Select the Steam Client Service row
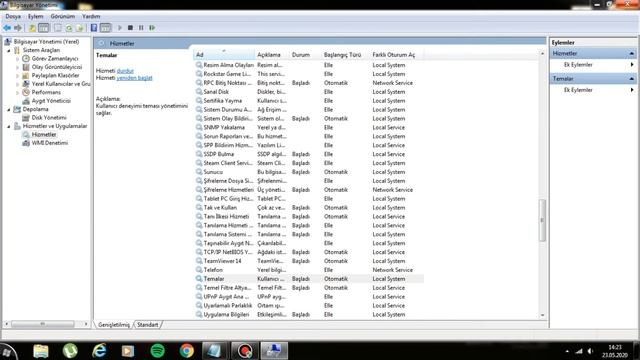640x360 pixels. pos(309,163)
